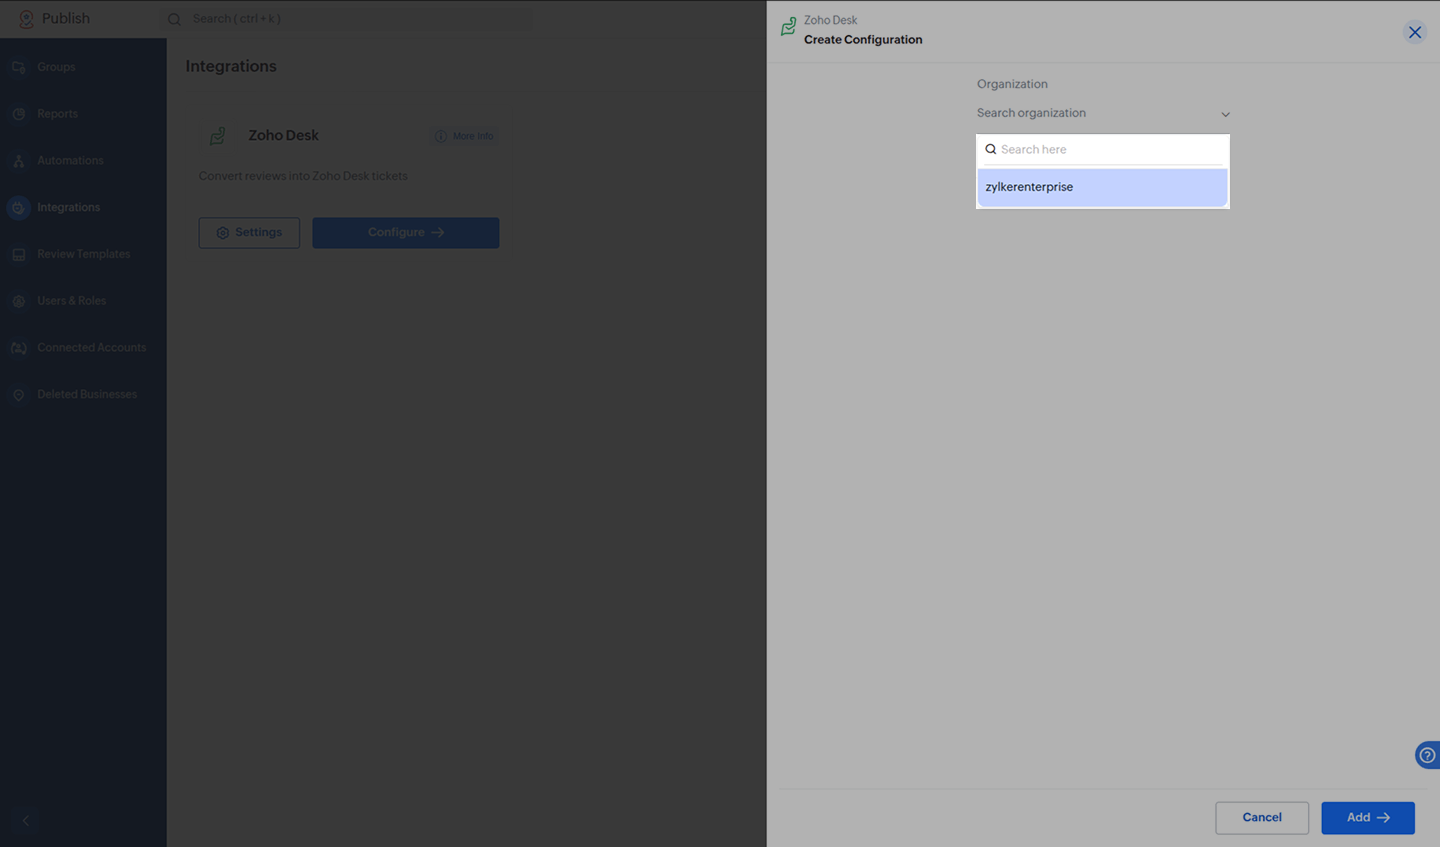Open the Reports sidebar icon
1440x847 pixels.
click(x=19, y=114)
